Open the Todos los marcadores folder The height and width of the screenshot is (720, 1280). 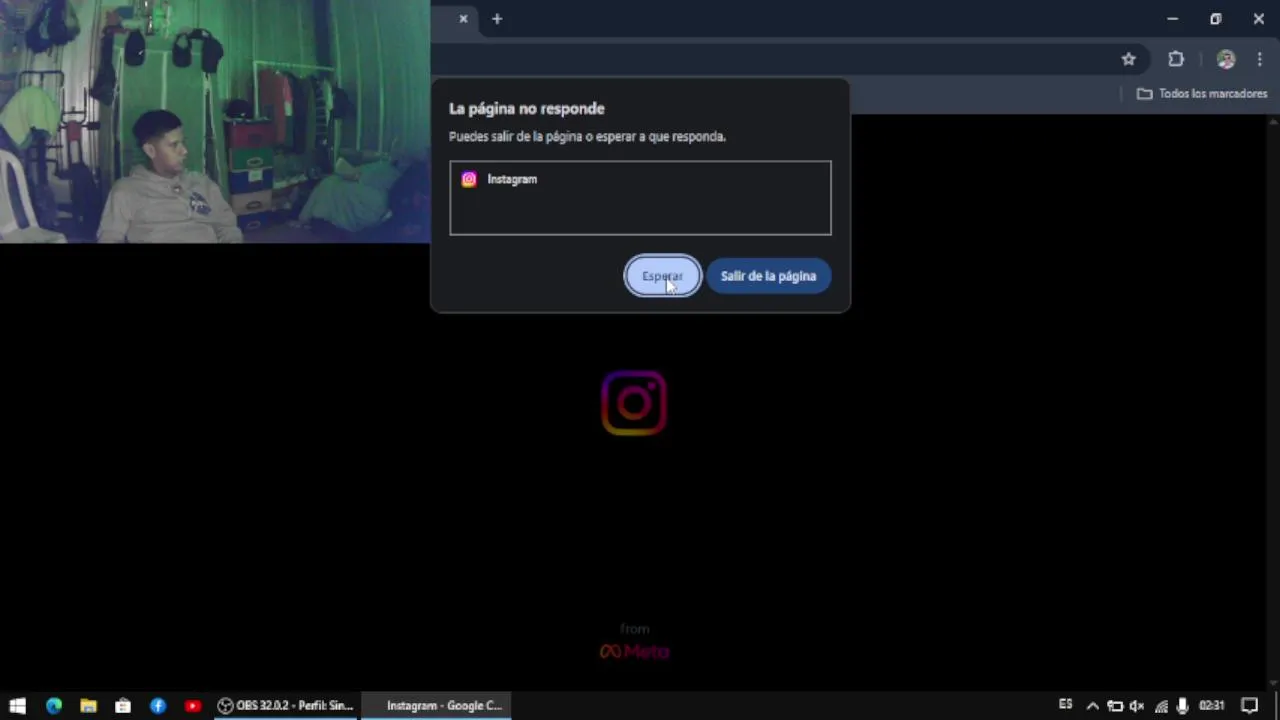click(1202, 94)
